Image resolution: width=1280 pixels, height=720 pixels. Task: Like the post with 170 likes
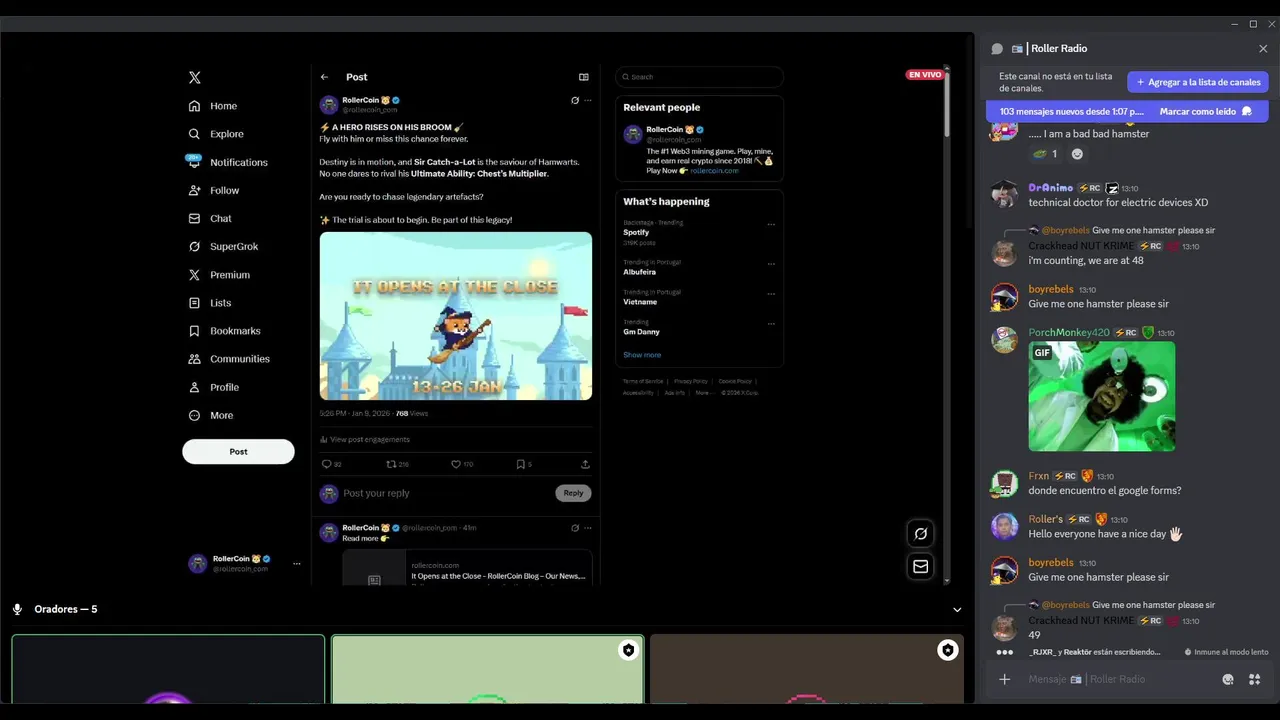pos(456,464)
